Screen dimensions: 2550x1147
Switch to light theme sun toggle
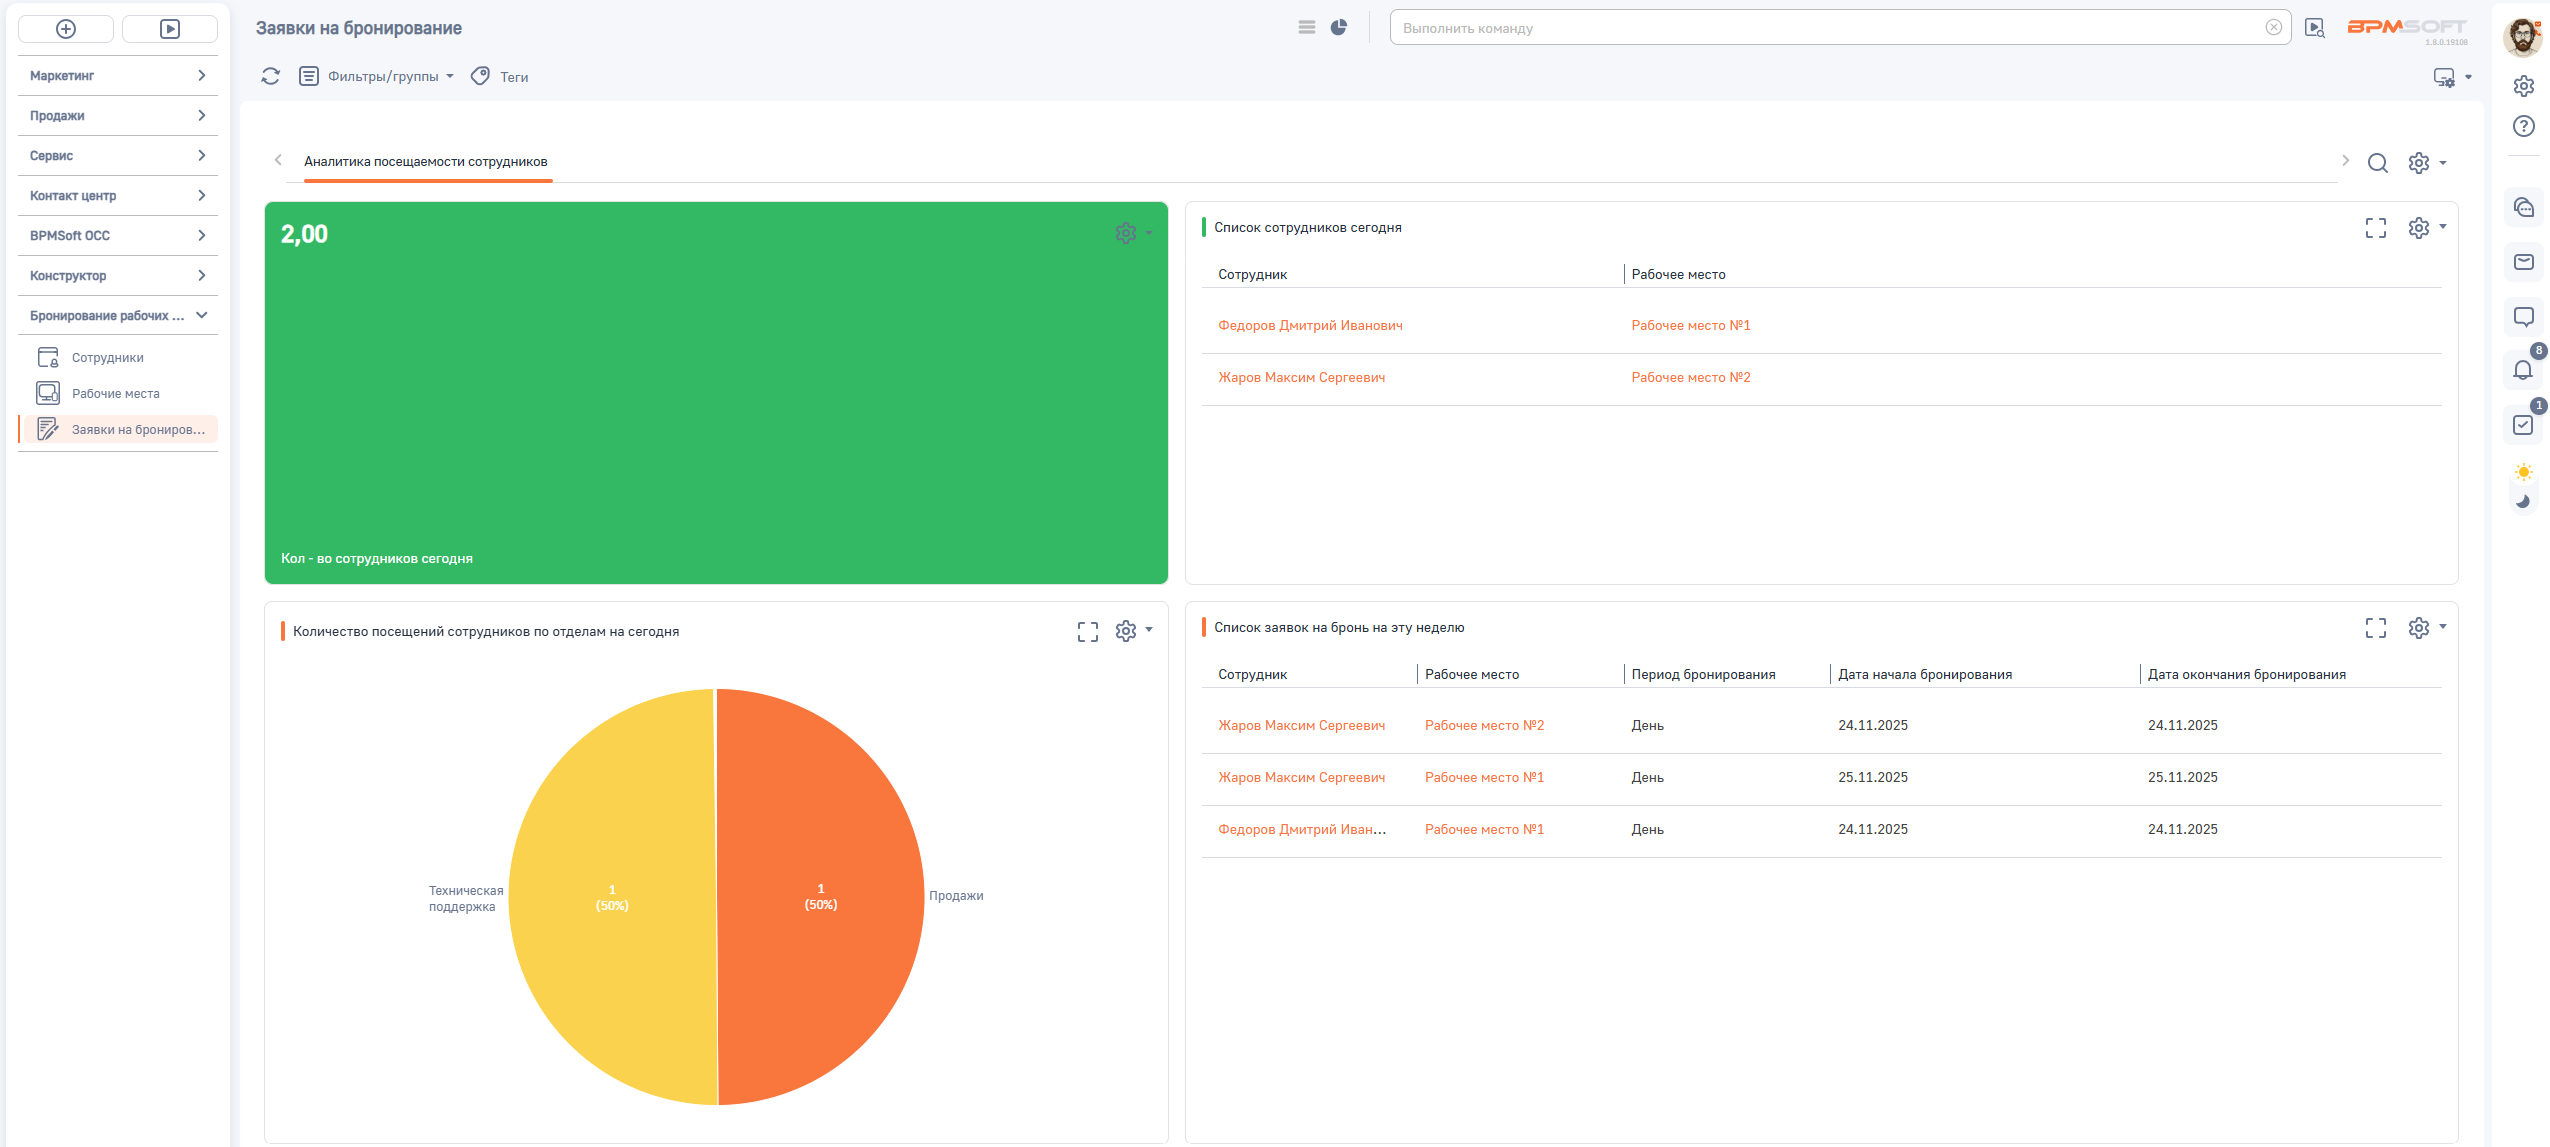point(2523,472)
